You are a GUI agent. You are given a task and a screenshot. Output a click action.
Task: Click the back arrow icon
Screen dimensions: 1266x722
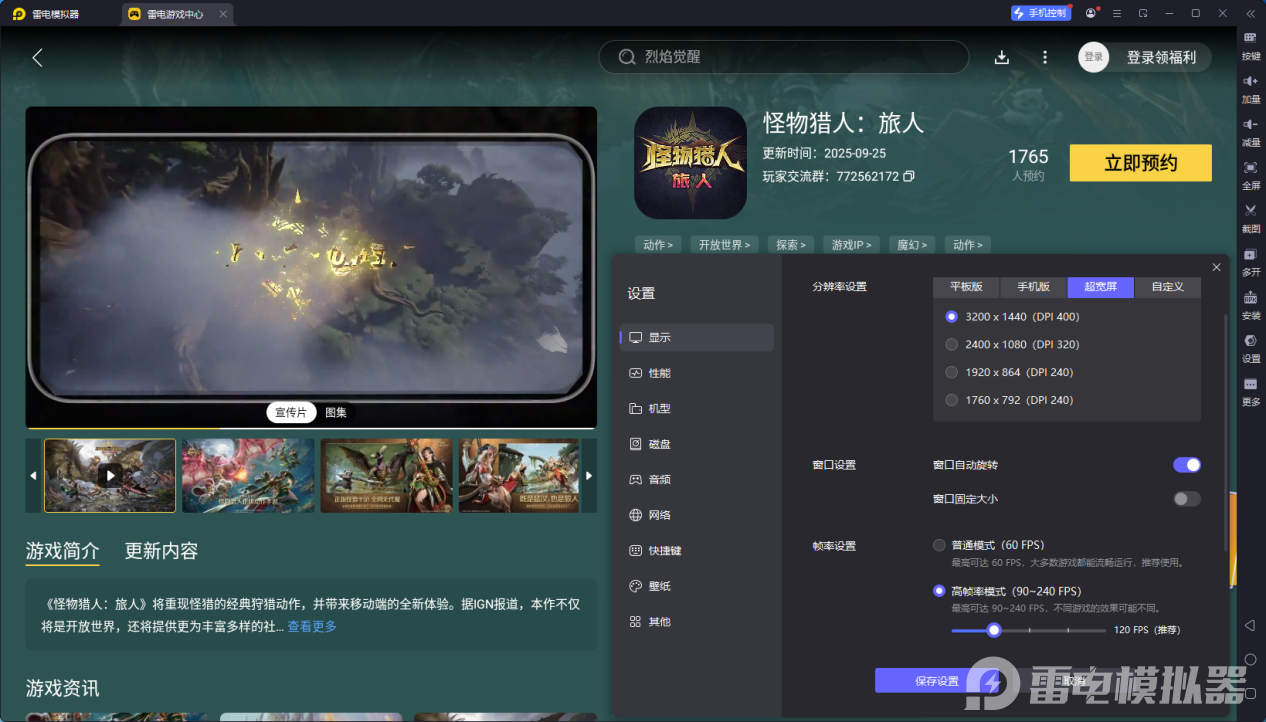pyautogui.click(x=38, y=58)
